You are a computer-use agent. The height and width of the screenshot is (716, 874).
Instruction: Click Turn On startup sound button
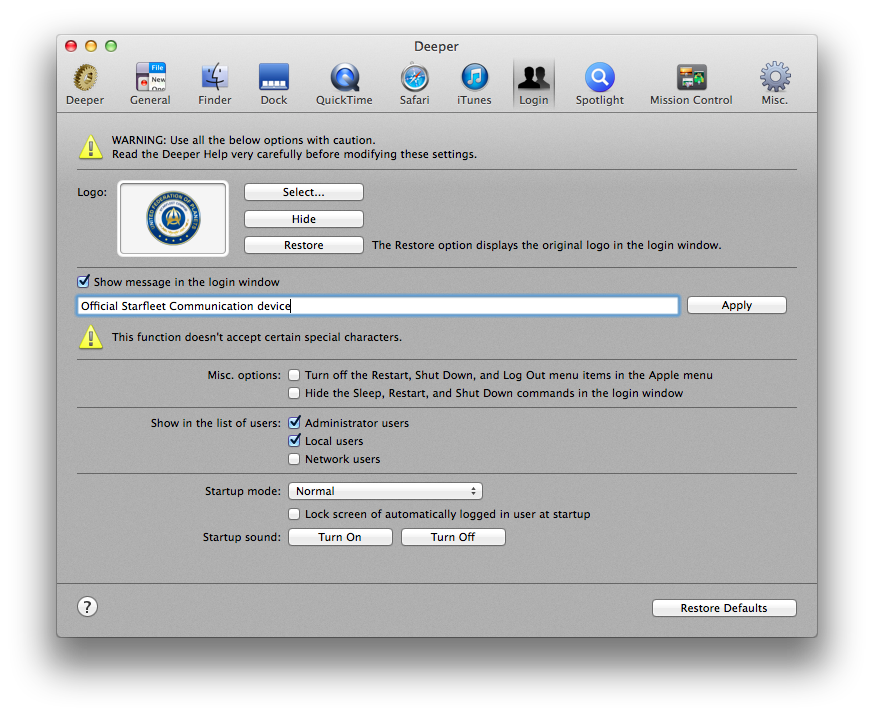[340, 537]
